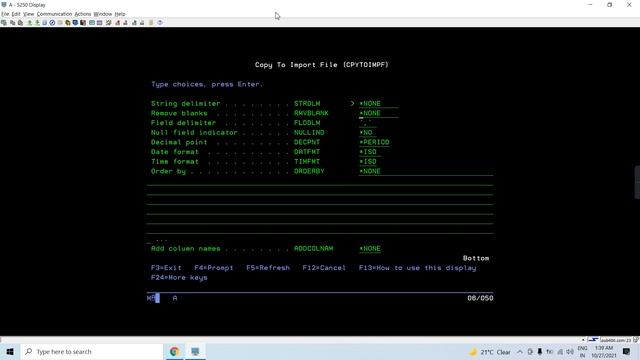
Task: Click the F5=Refresh function key
Action: click(x=268, y=268)
